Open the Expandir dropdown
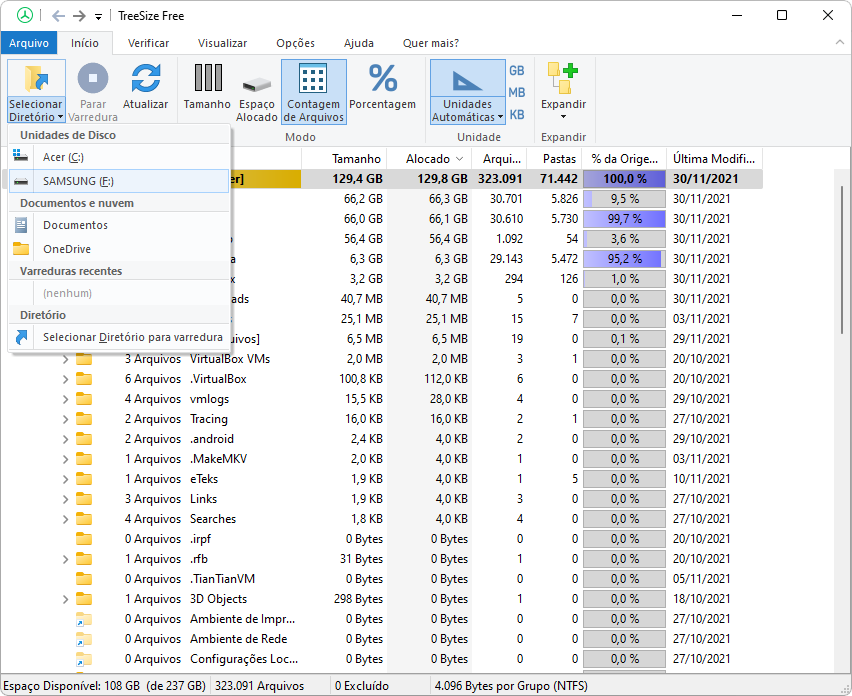The height and width of the screenshot is (696, 852). click(x=563, y=117)
